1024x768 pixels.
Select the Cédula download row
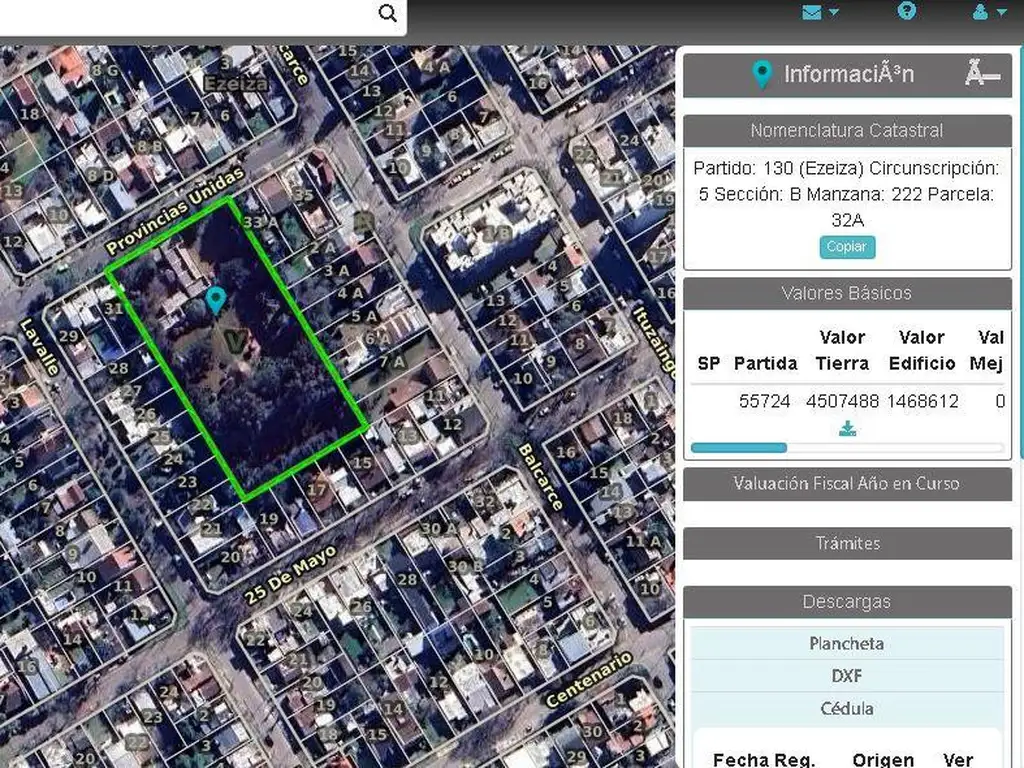coord(847,709)
